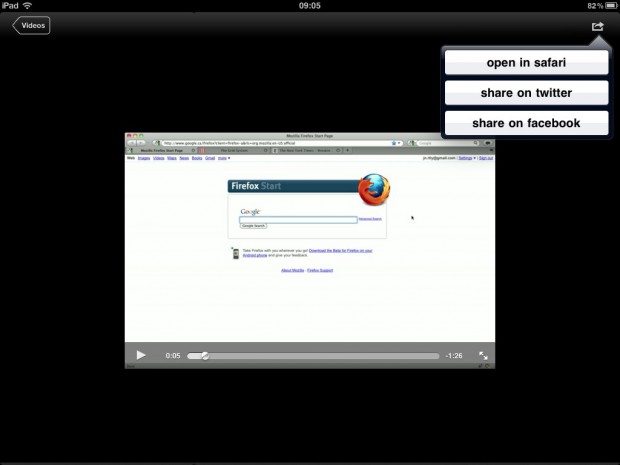
Task: Choose open in safari
Action: coord(526,62)
